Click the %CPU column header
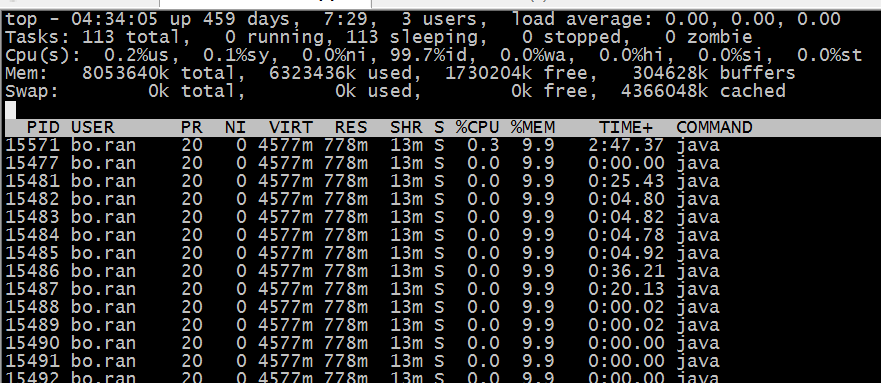Image resolution: width=881 pixels, height=383 pixels. pyautogui.click(x=478, y=127)
